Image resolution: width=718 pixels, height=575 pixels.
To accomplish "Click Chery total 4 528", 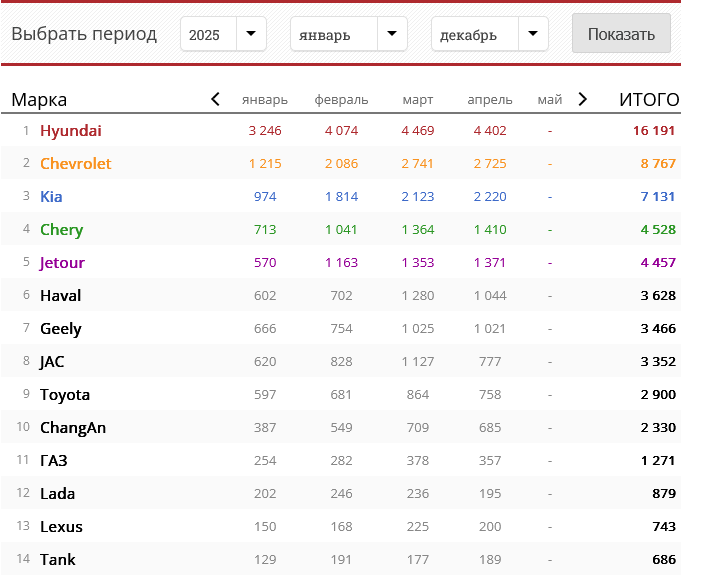I will click(x=658, y=230).
